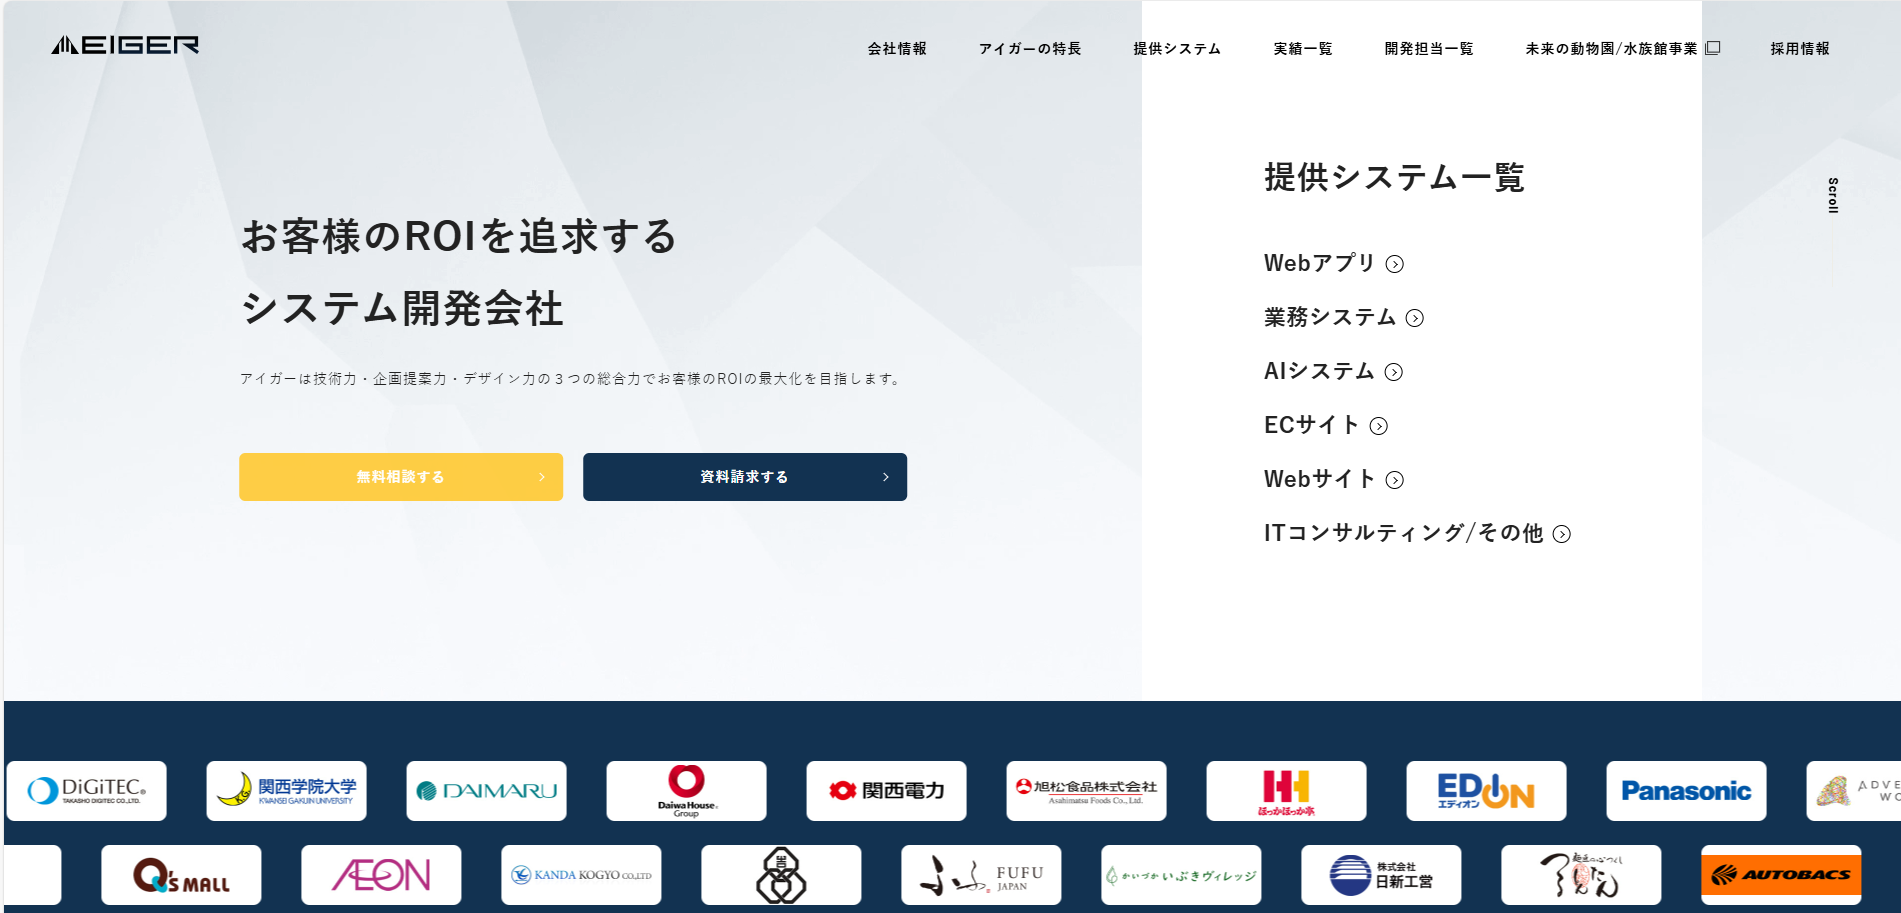The width and height of the screenshot is (1901, 913).
Task: Click the 関西学院大学 logo card
Action: (286, 791)
